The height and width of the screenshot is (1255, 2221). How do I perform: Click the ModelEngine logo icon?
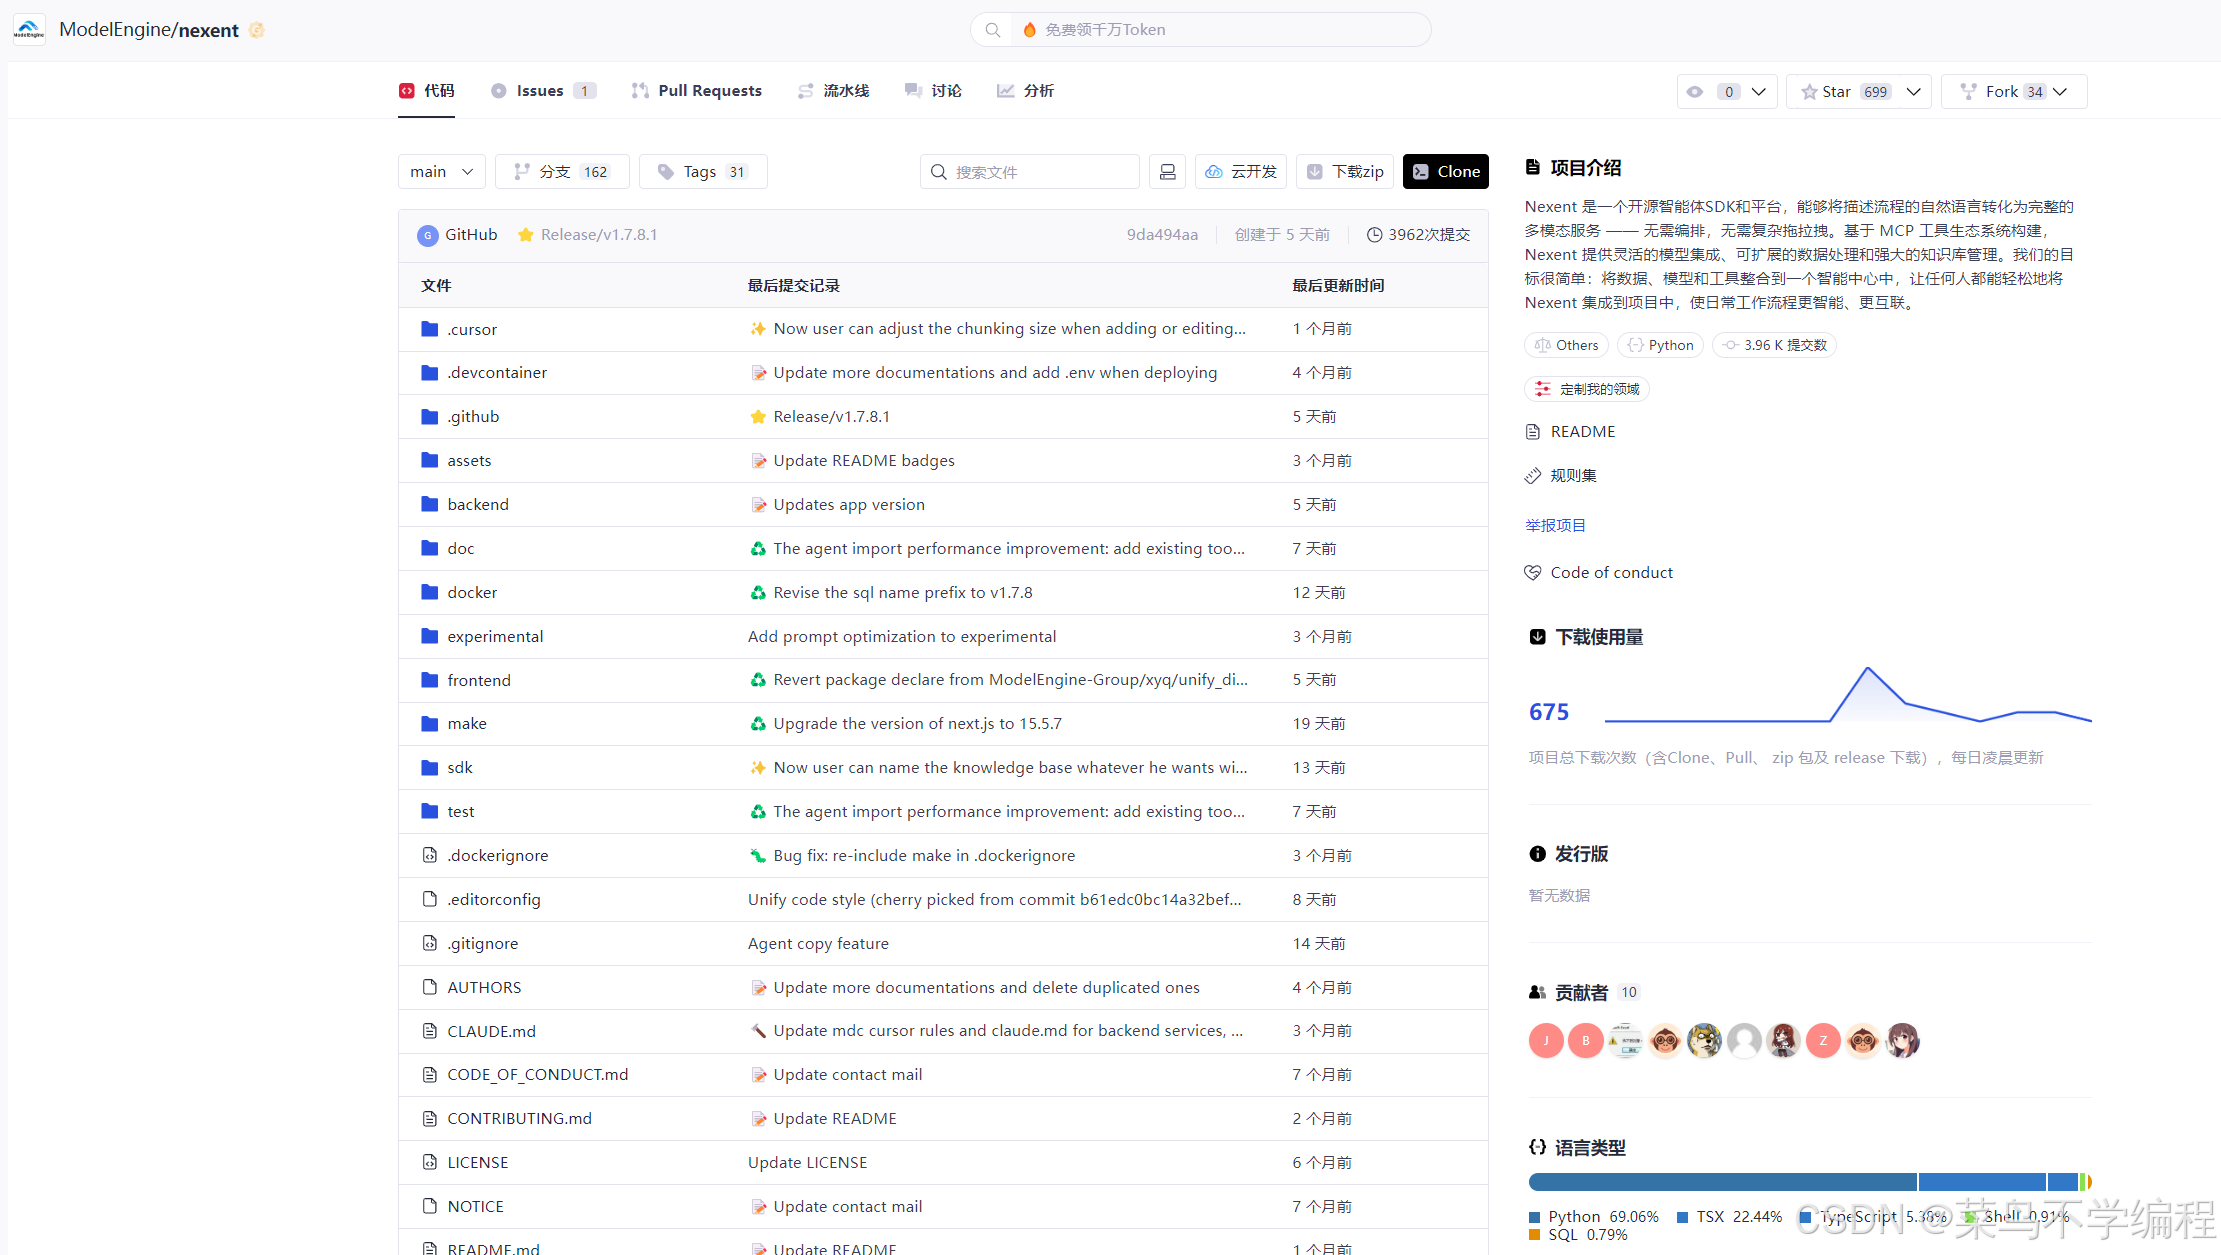coord(29,30)
